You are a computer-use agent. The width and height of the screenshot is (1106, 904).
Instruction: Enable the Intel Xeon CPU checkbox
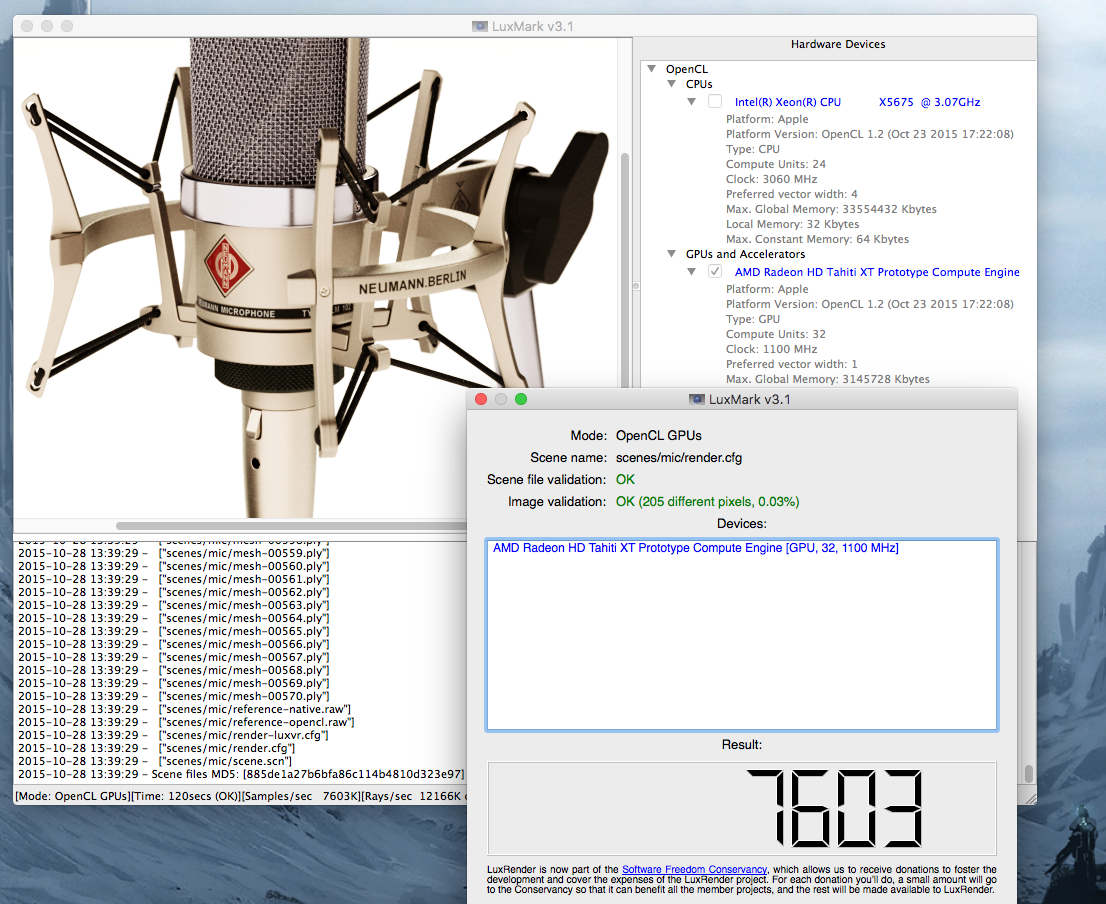(x=714, y=102)
